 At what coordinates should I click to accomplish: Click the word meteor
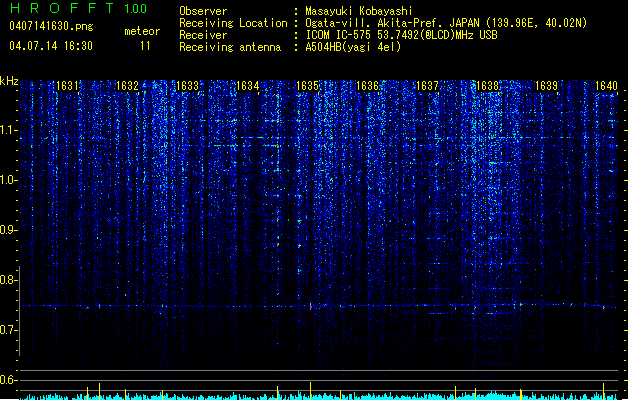point(142,31)
